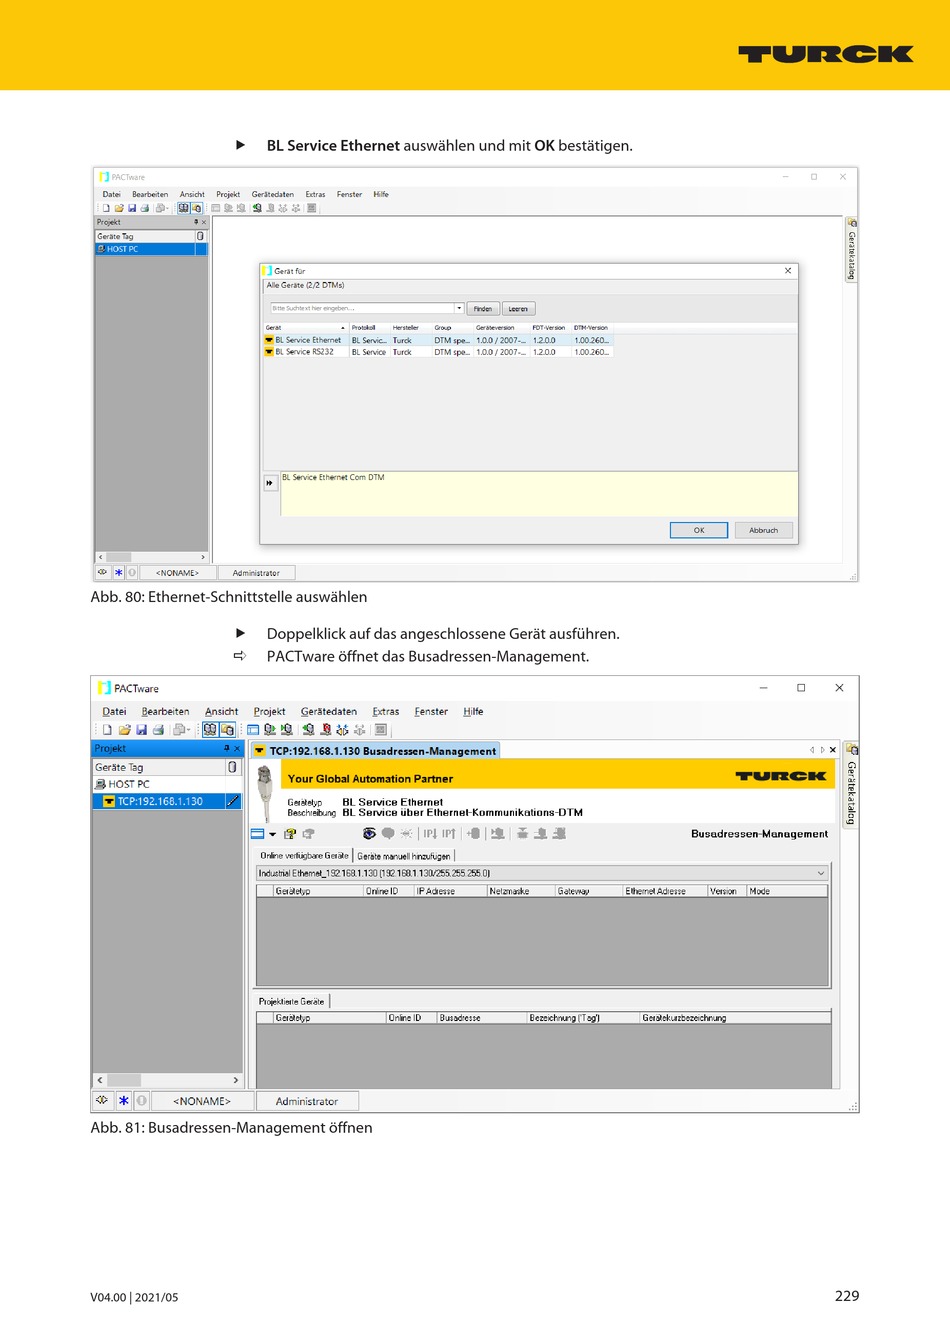
Task: Select BL Service RS232 row
Action: click(438, 352)
